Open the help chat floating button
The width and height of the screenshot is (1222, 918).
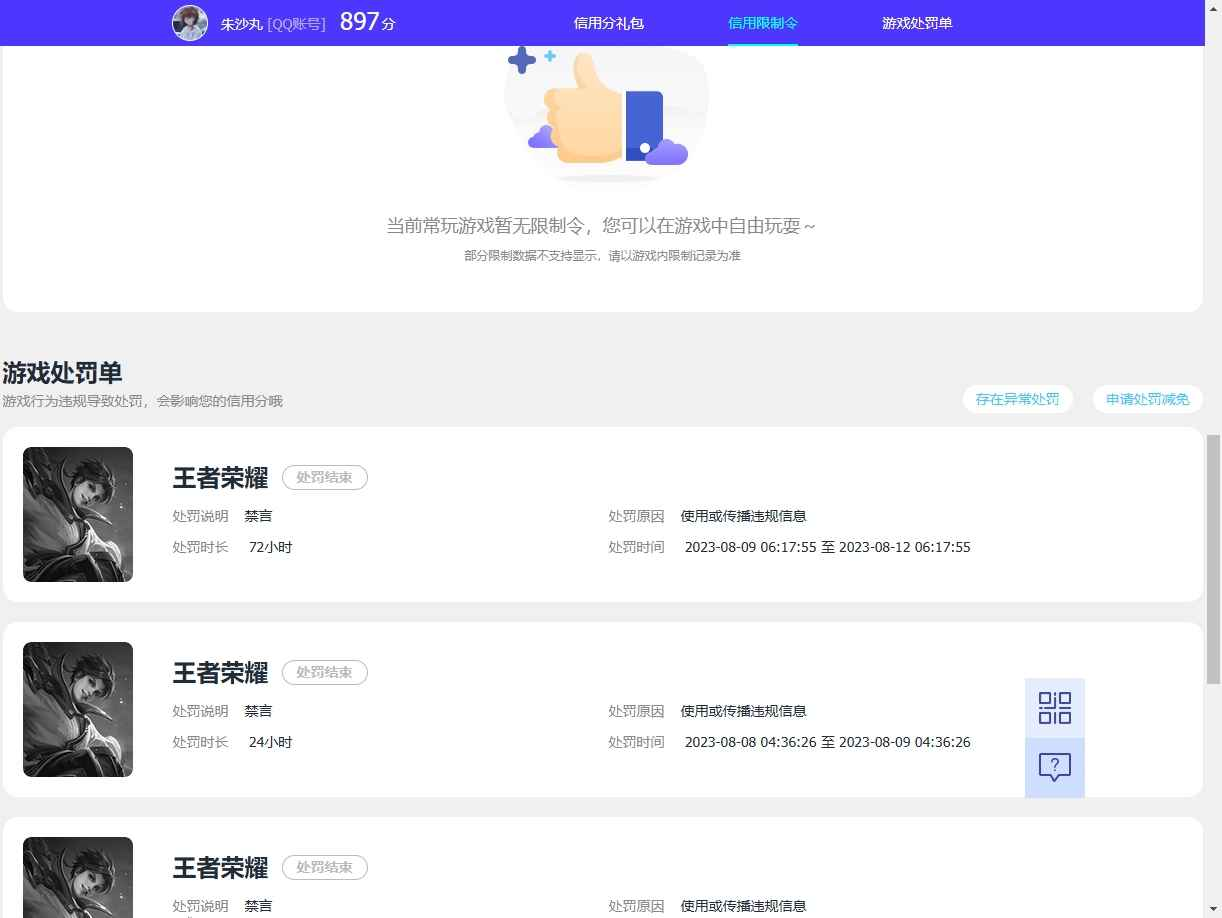[1055, 768]
